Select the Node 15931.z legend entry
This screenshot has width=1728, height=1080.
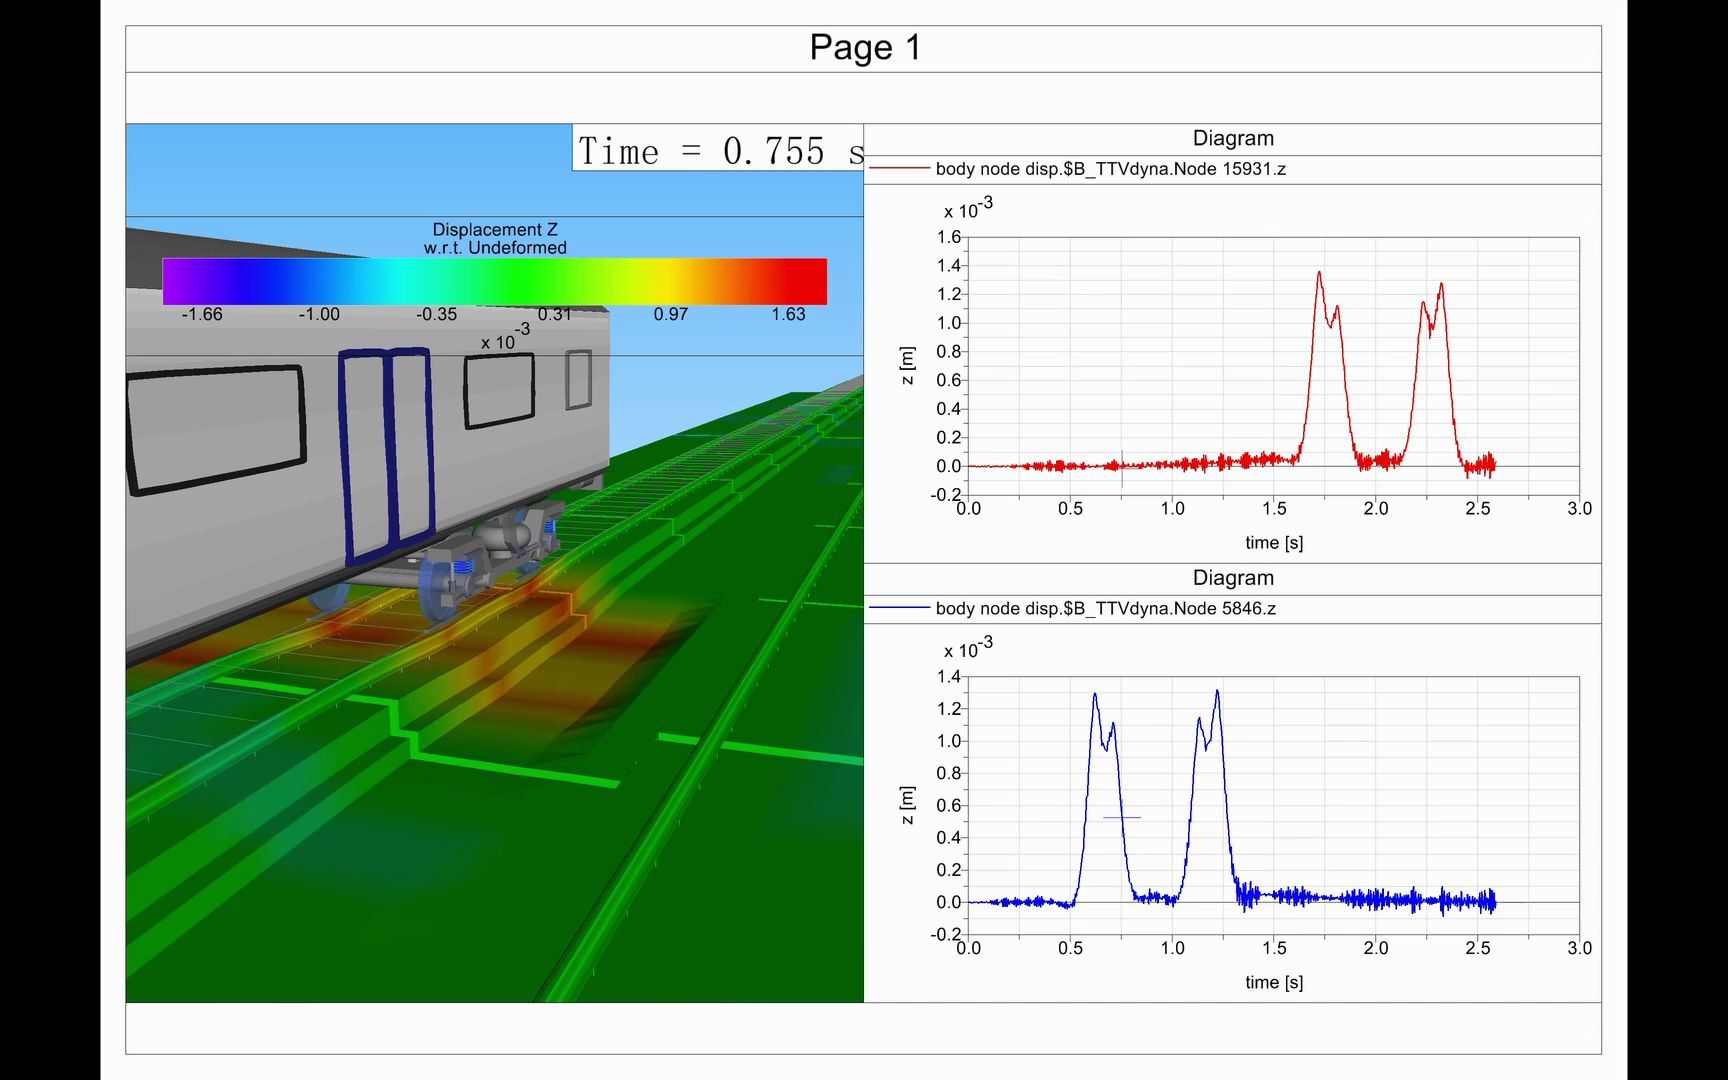(1110, 169)
